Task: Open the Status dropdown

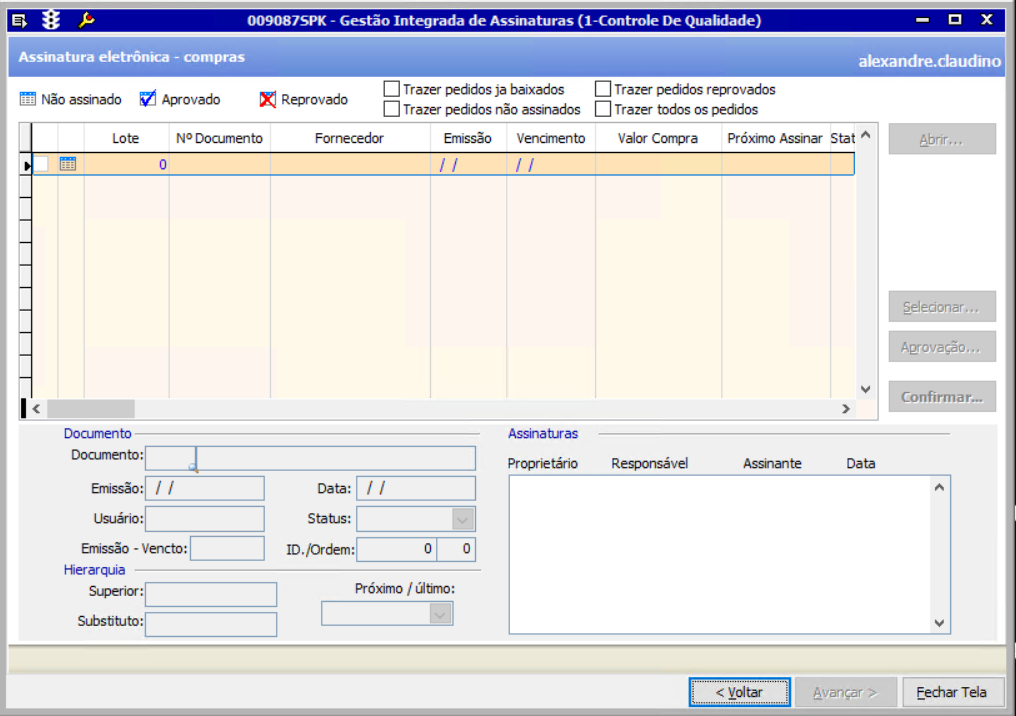Action: pos(462,519)
